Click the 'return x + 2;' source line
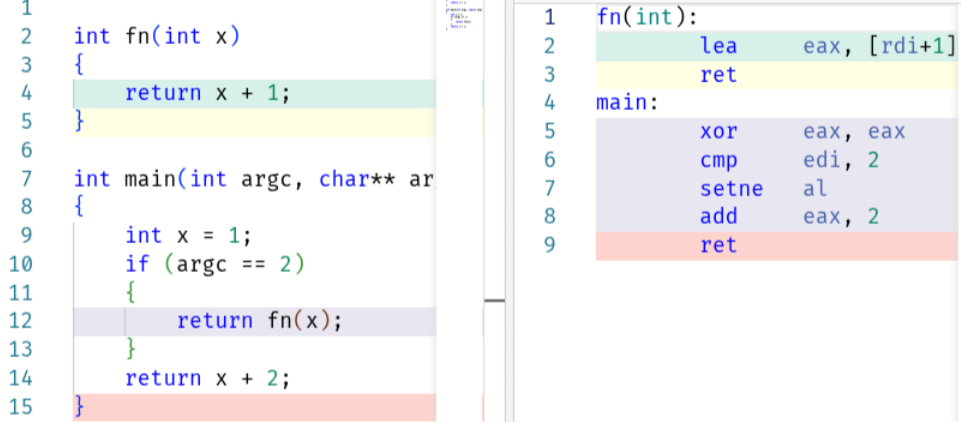 (207, 378)
